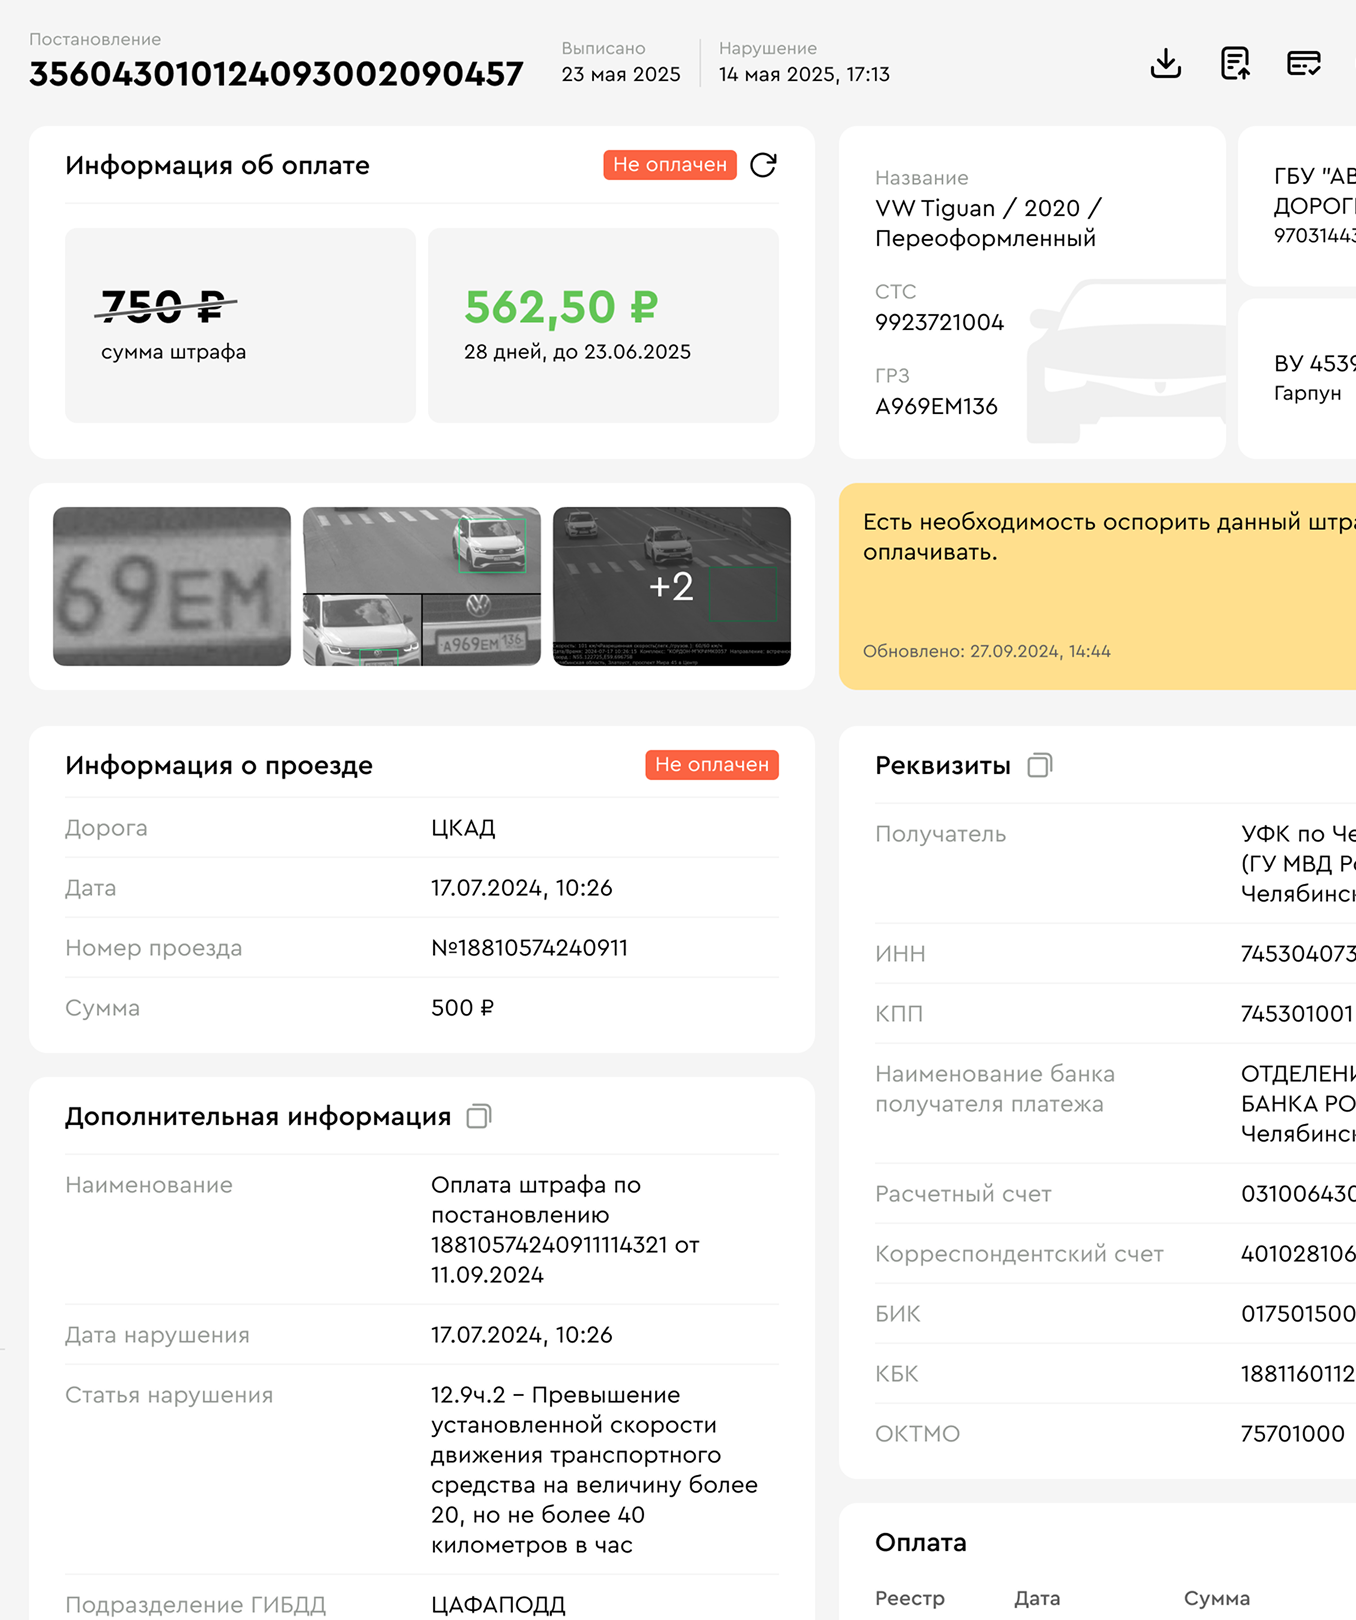This screenshot has height=1620, width=1356.
Task: Click the card payment check icon
Action: tap(1303, 63)
